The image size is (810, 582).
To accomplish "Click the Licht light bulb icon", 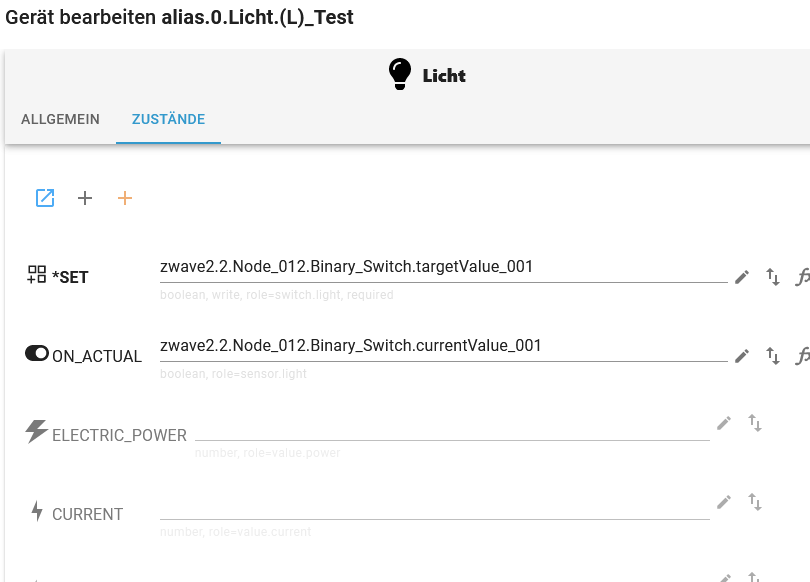I will click(x=400, y=75).
